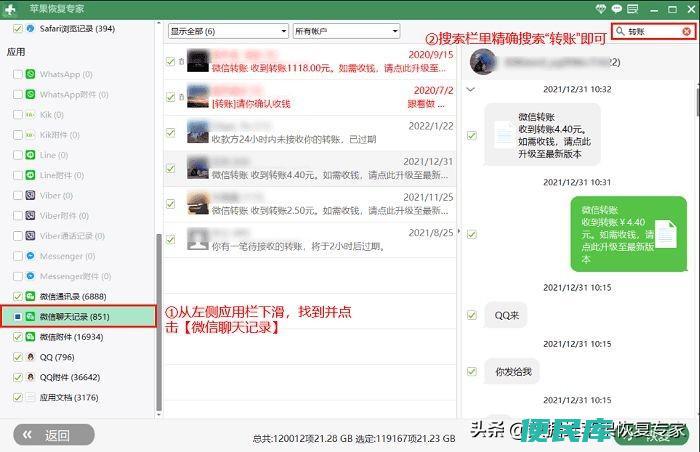Click the QQ附件 penguin icon
The image size is (700, 452).
coord(30,377)
